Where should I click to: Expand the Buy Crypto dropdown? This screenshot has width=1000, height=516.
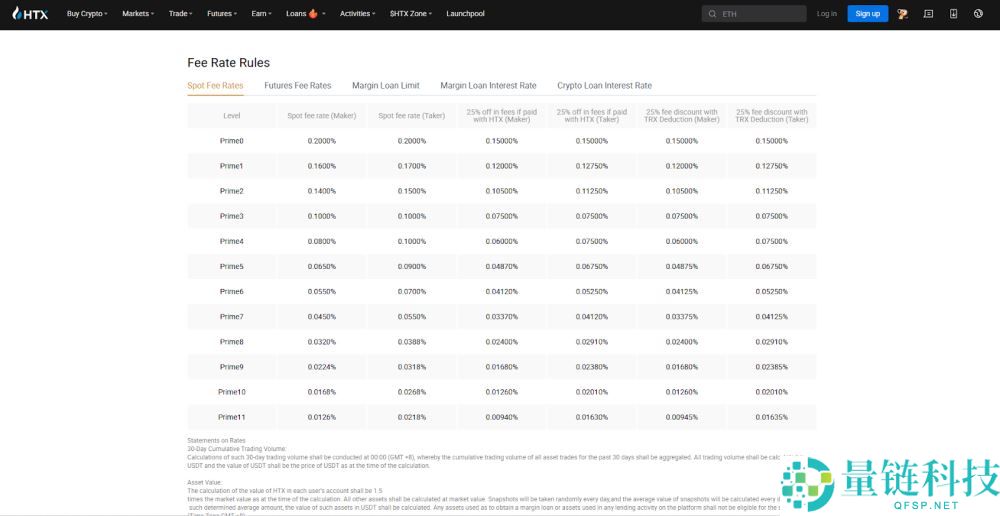point(88,14)
